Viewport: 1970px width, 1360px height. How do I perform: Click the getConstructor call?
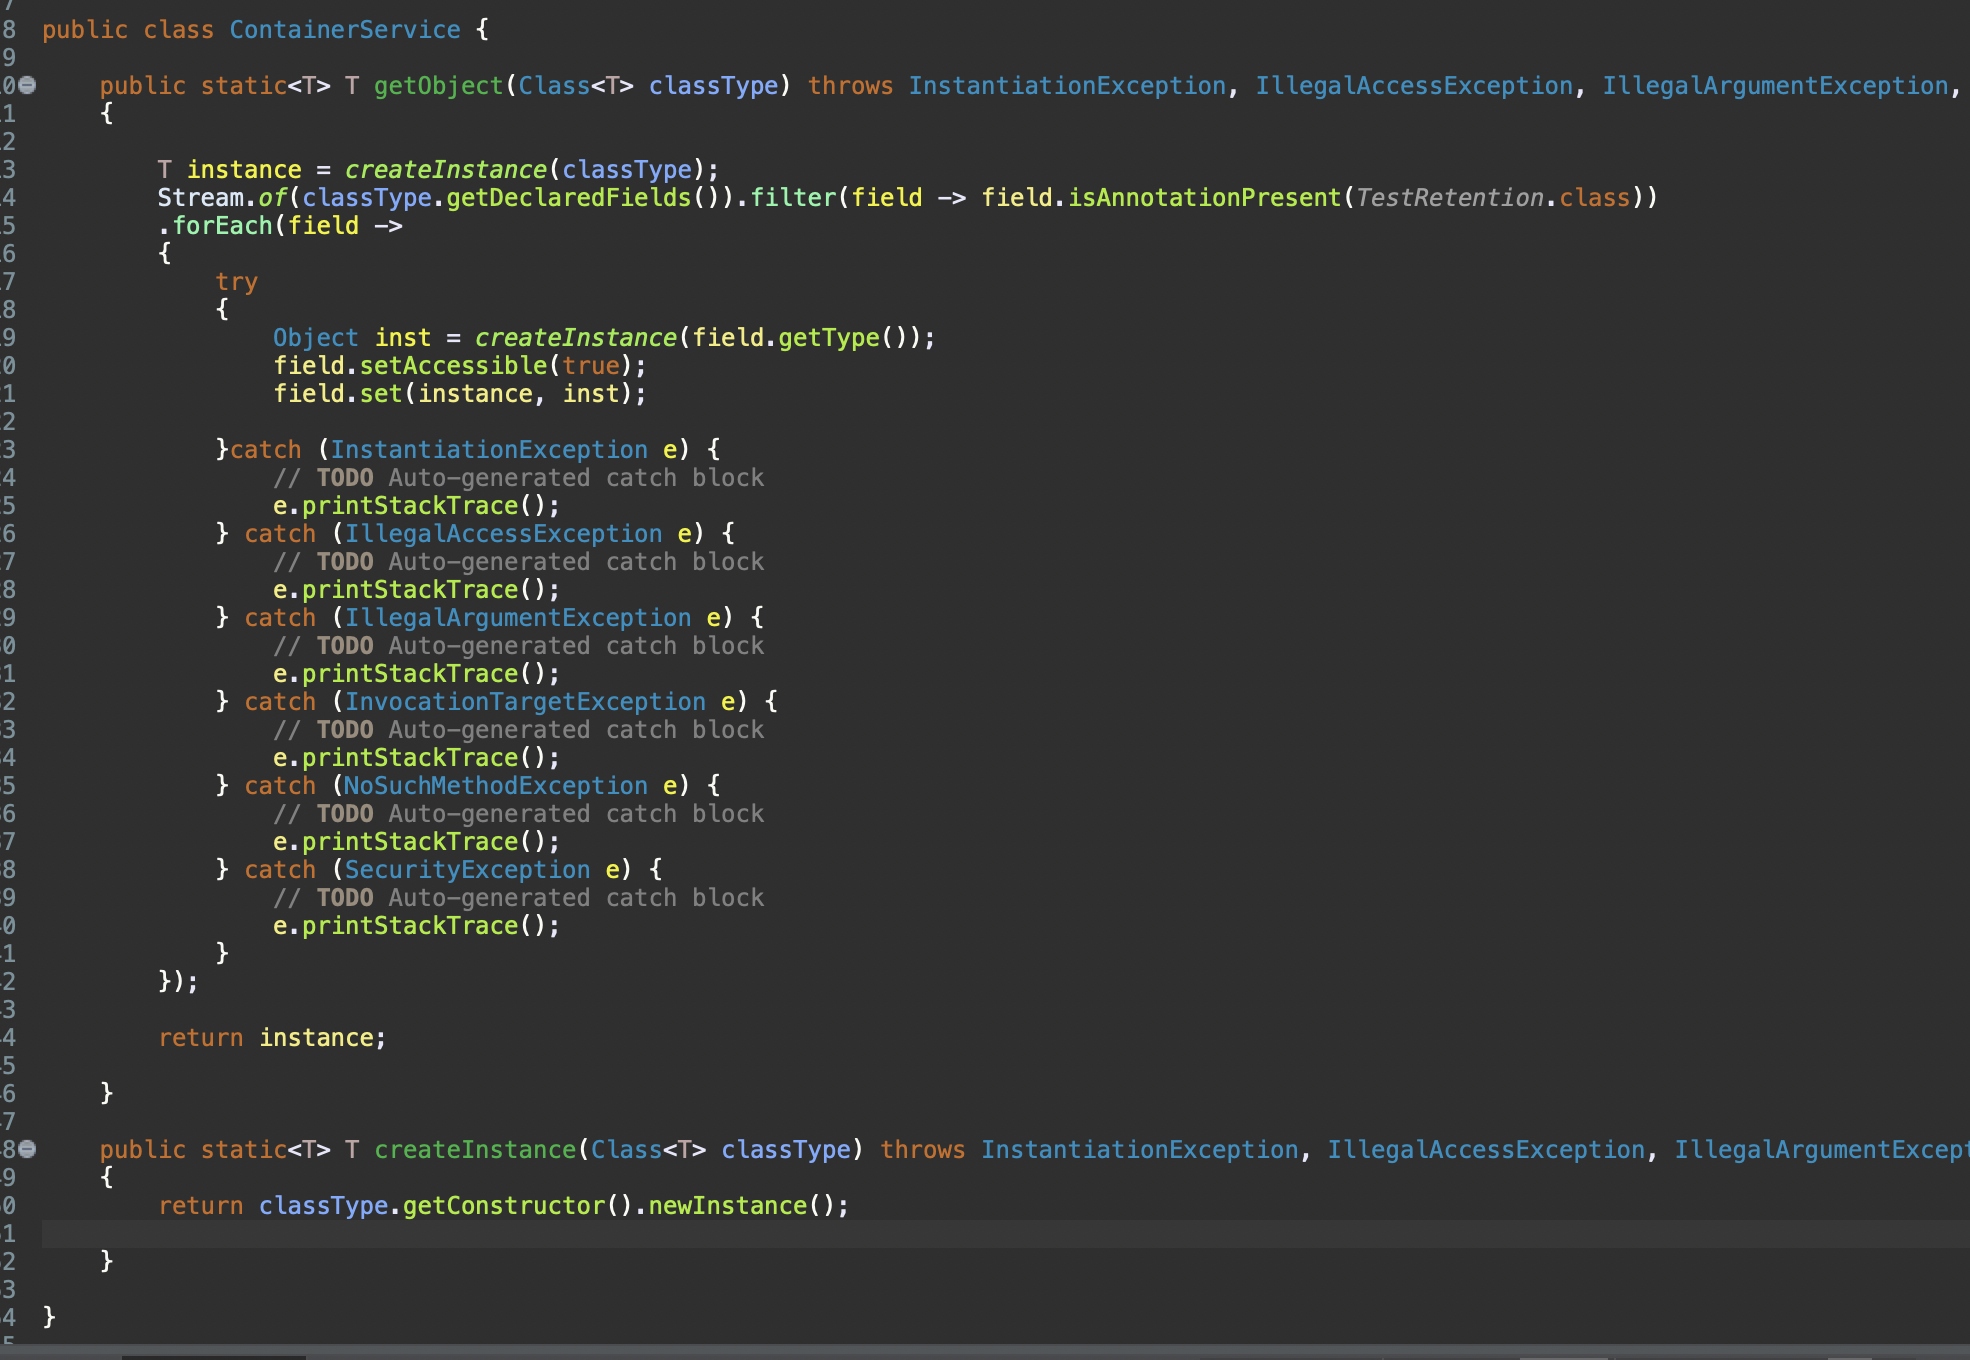503,1206
